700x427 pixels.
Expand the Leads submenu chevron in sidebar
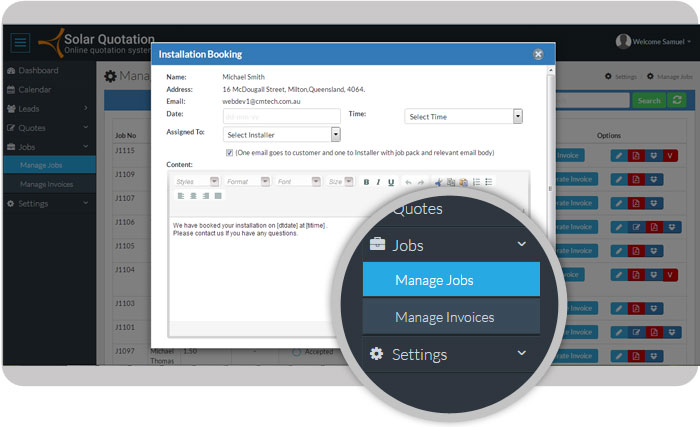(86, 108)
